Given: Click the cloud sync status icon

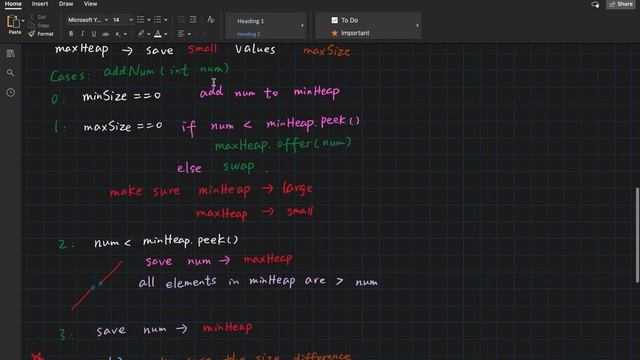Looking at the screenshot, I should tap(595, 4).
